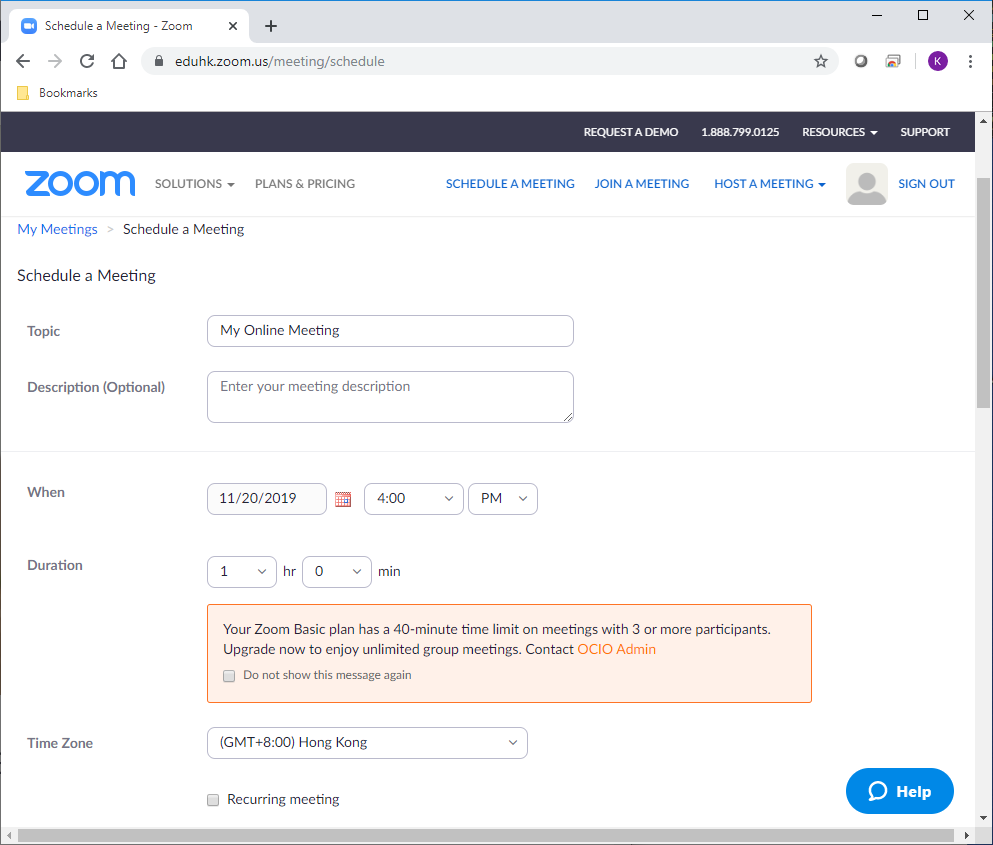Go to My Meetings breadcrumb
This screenshot has width=993, height=845.
point(58,229)
